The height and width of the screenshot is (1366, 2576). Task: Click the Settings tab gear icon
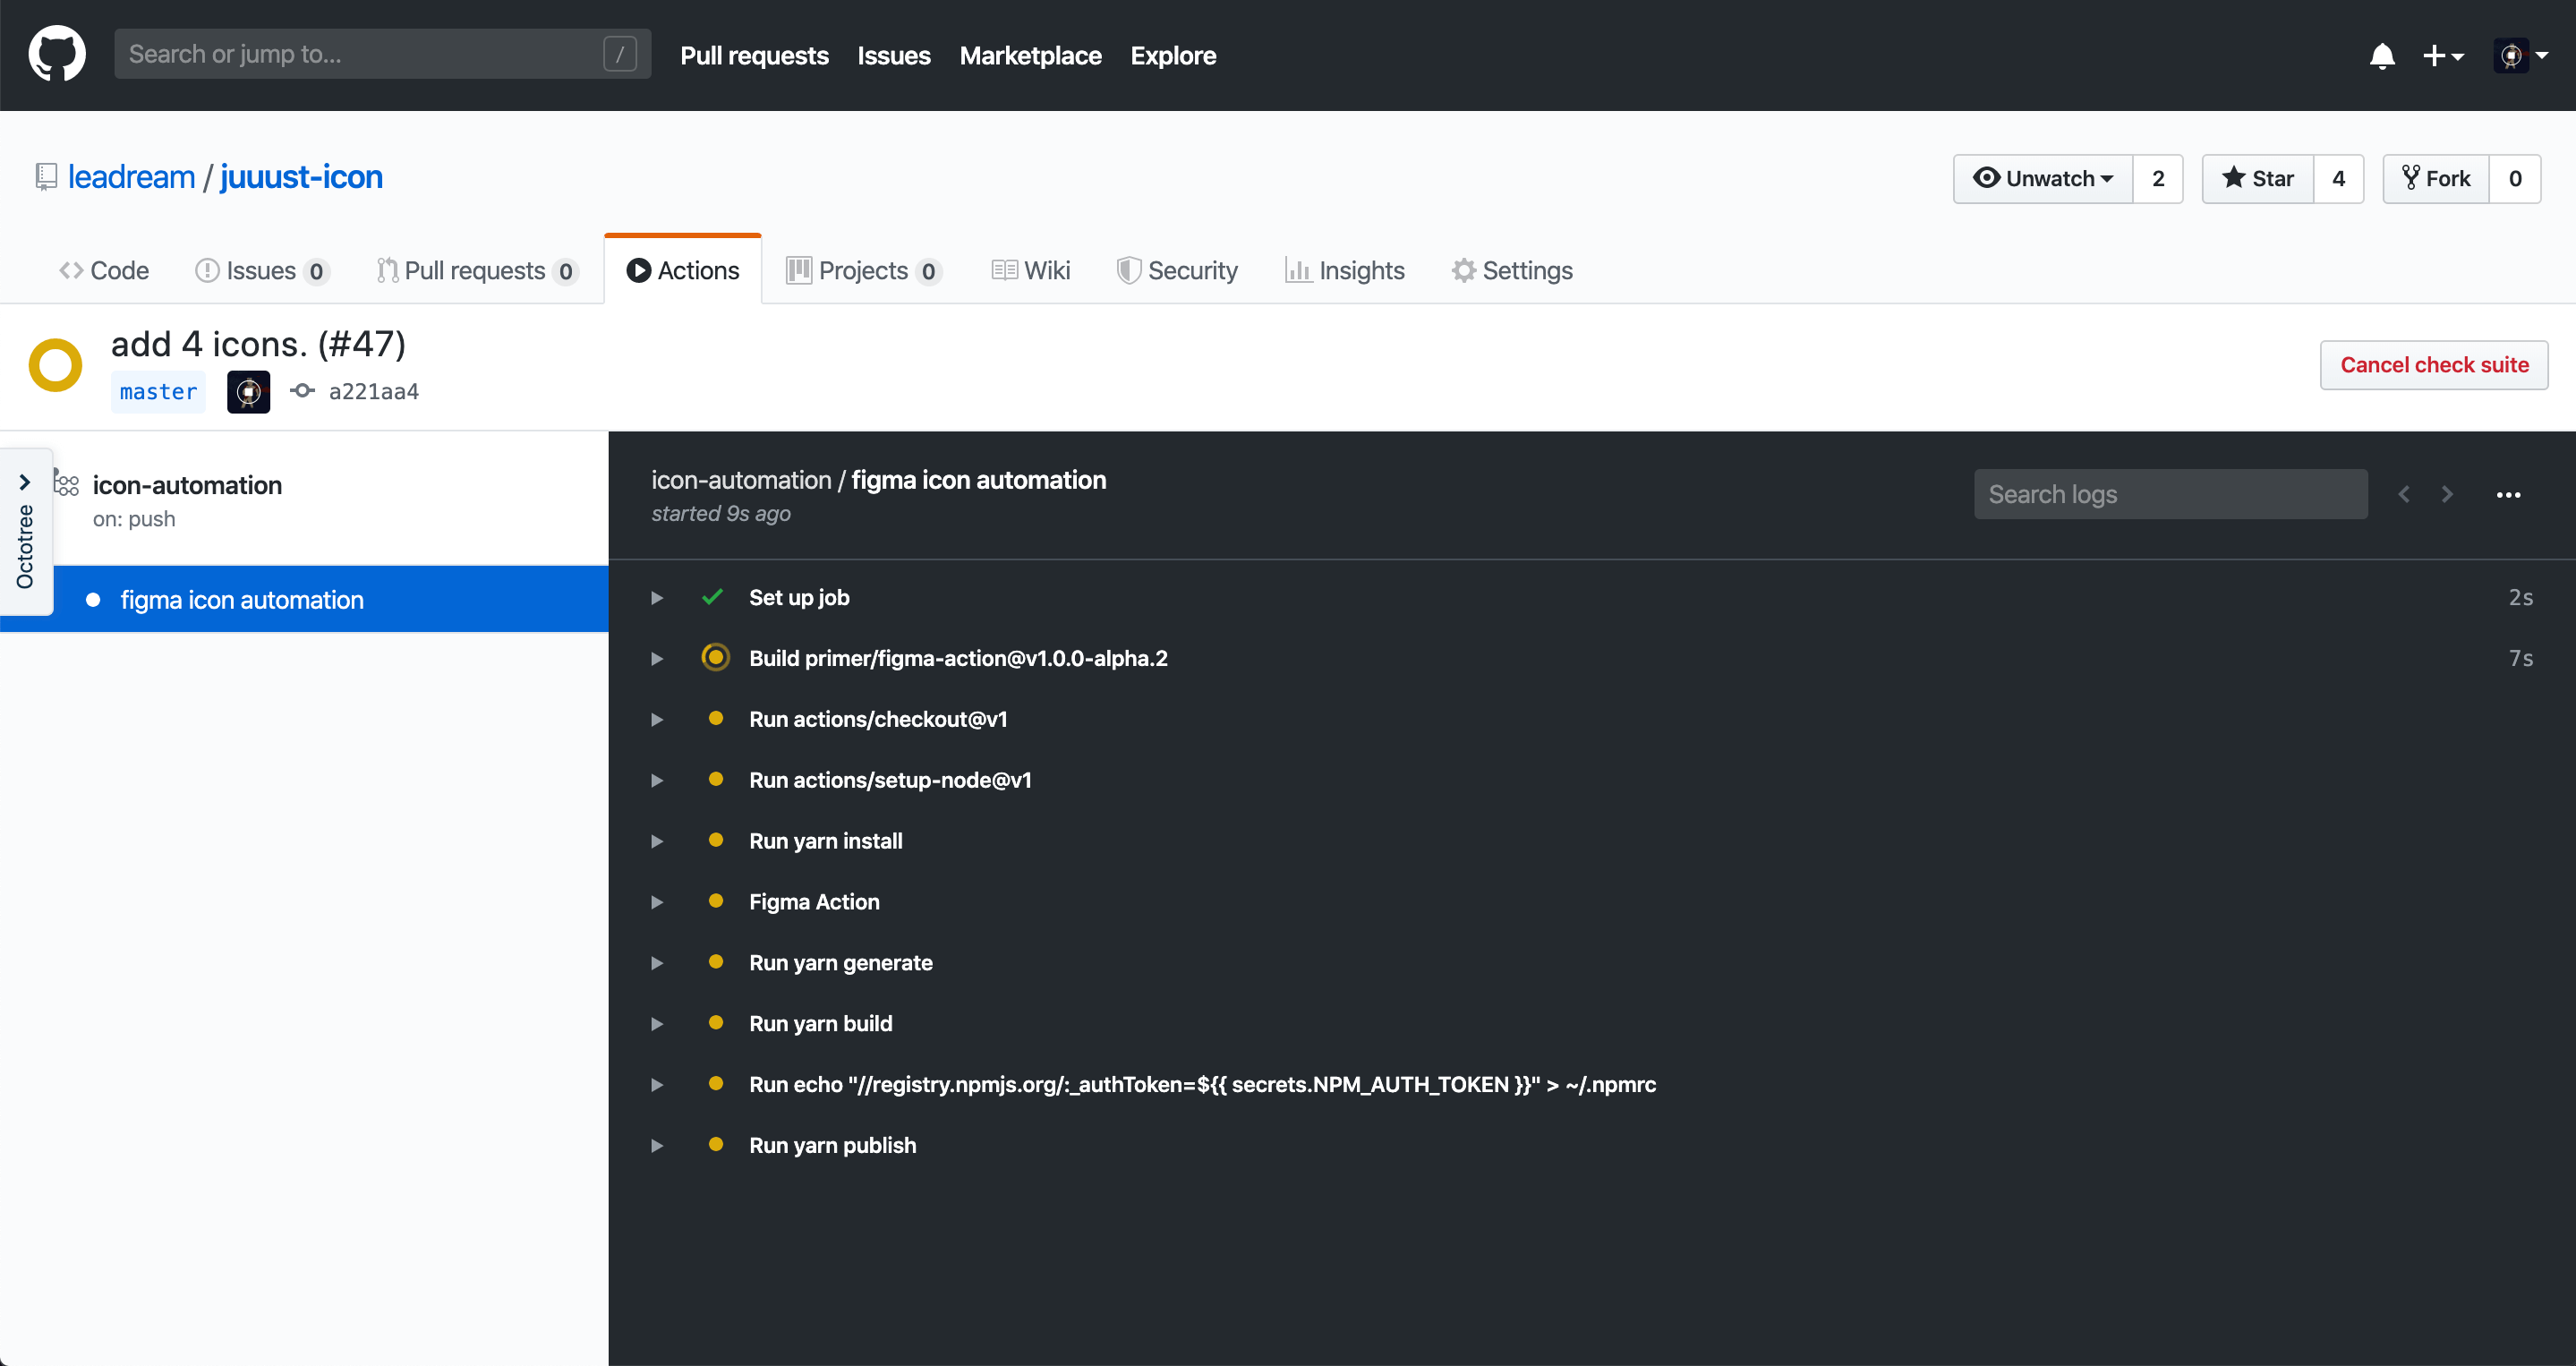tap(1460, 269)
